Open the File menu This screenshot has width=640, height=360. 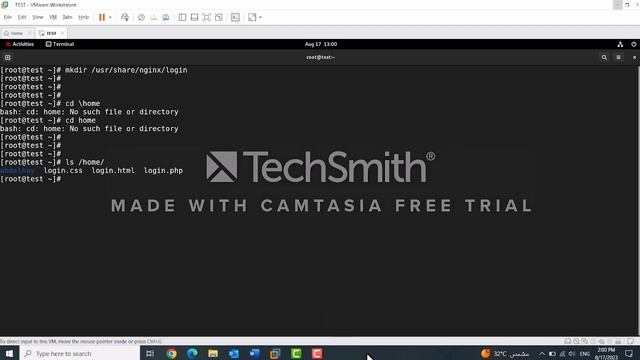point(7,17)
